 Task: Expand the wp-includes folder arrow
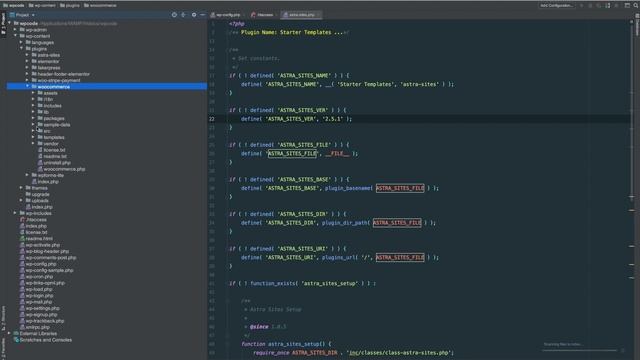(16, 213)
